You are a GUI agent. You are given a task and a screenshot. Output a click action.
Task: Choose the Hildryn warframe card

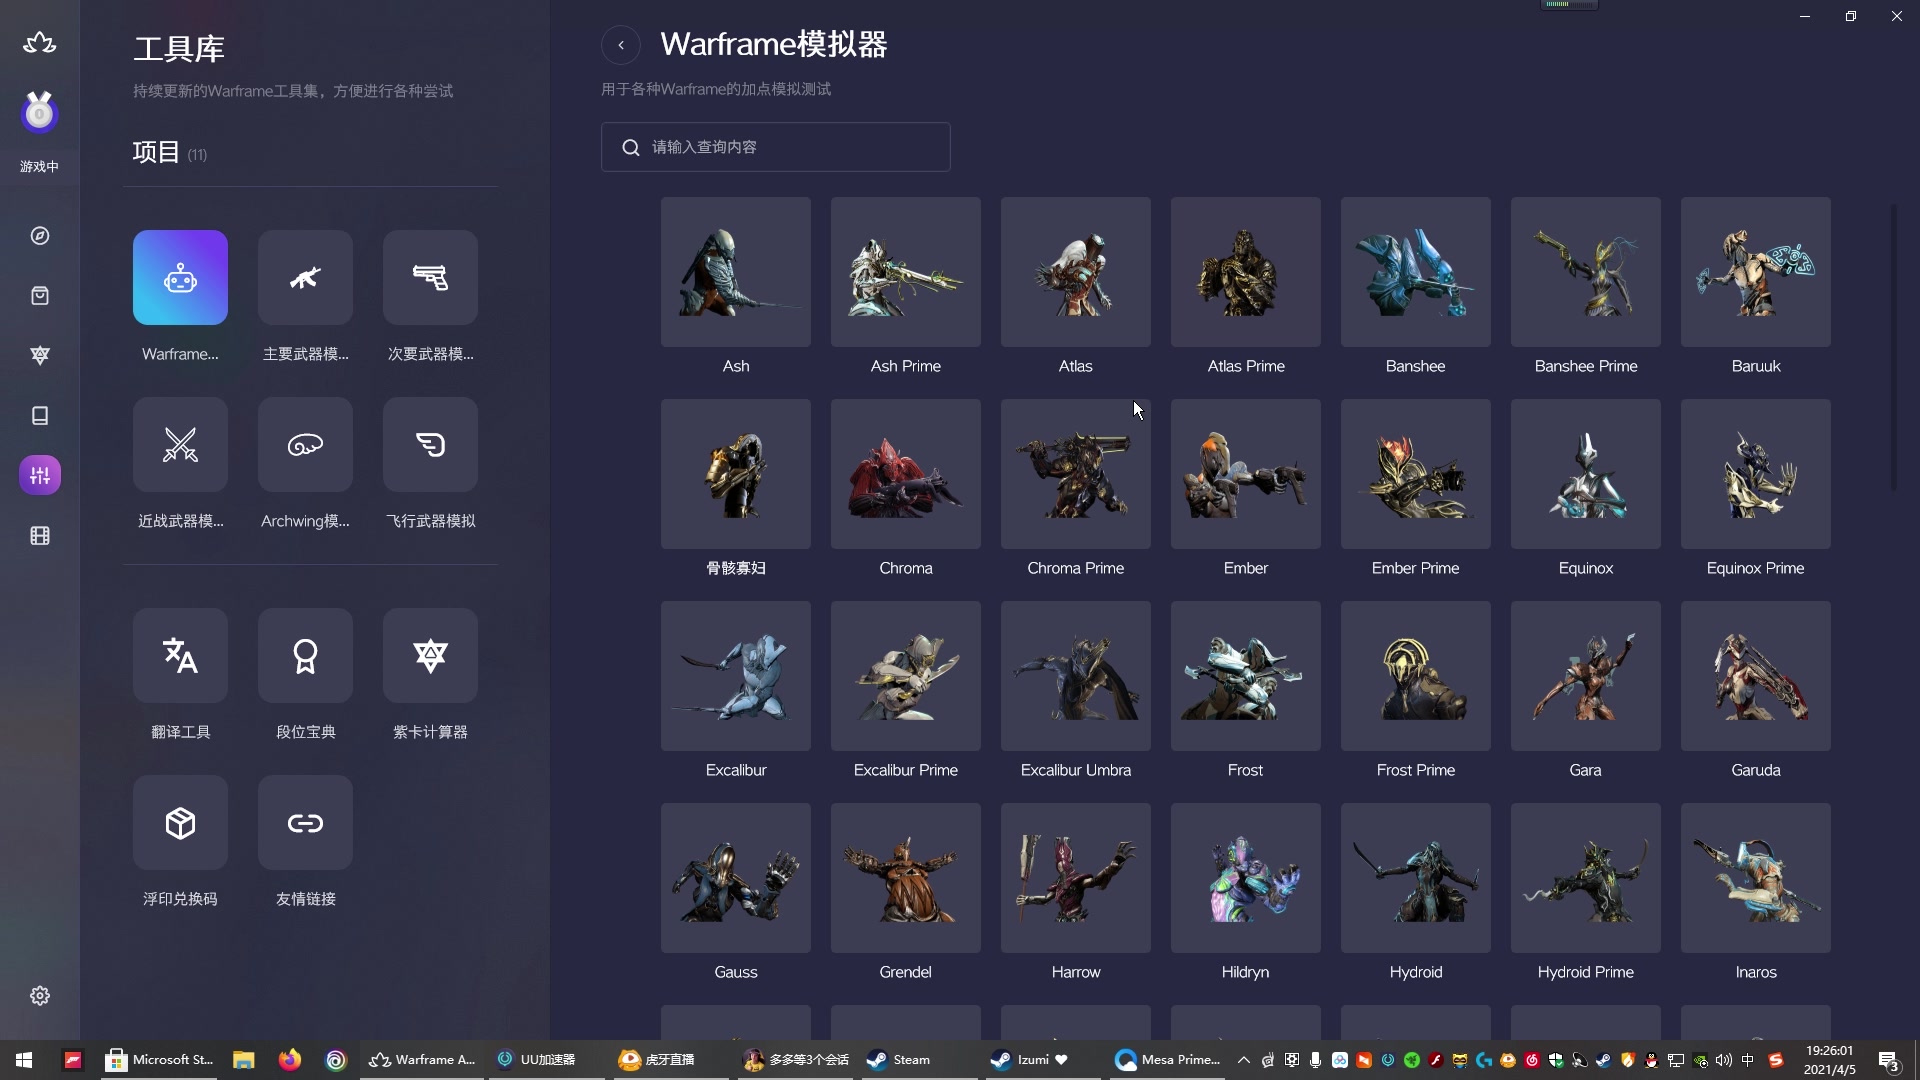pyautogui.click(x=1246, y=878)
